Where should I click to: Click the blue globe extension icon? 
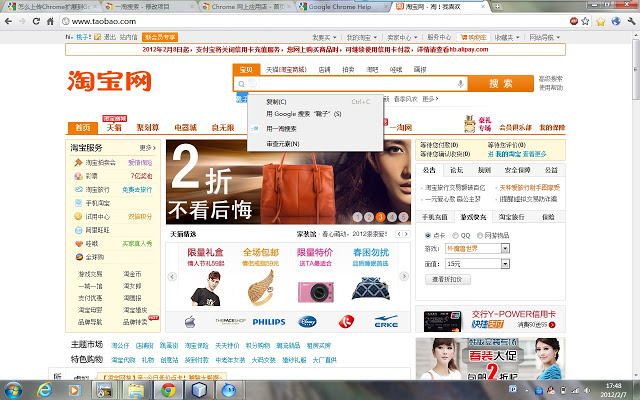(616, 21)
